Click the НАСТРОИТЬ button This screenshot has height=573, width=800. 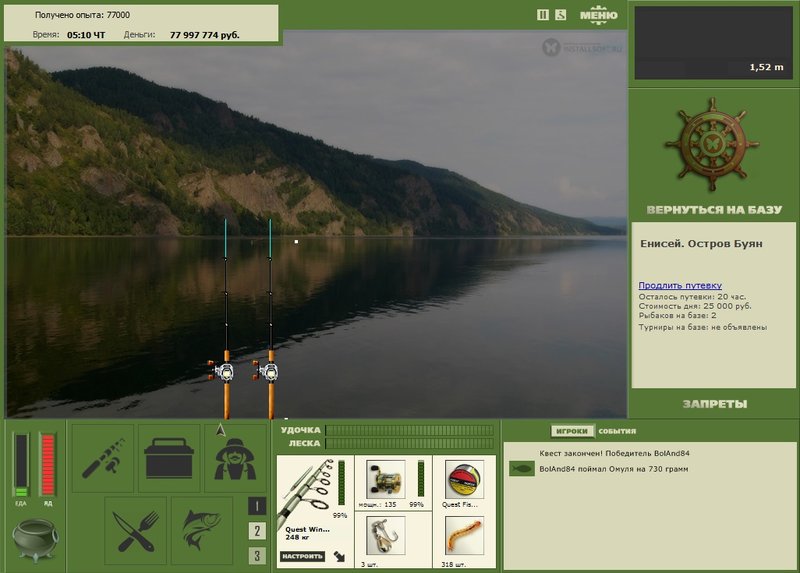coord(303,556)
